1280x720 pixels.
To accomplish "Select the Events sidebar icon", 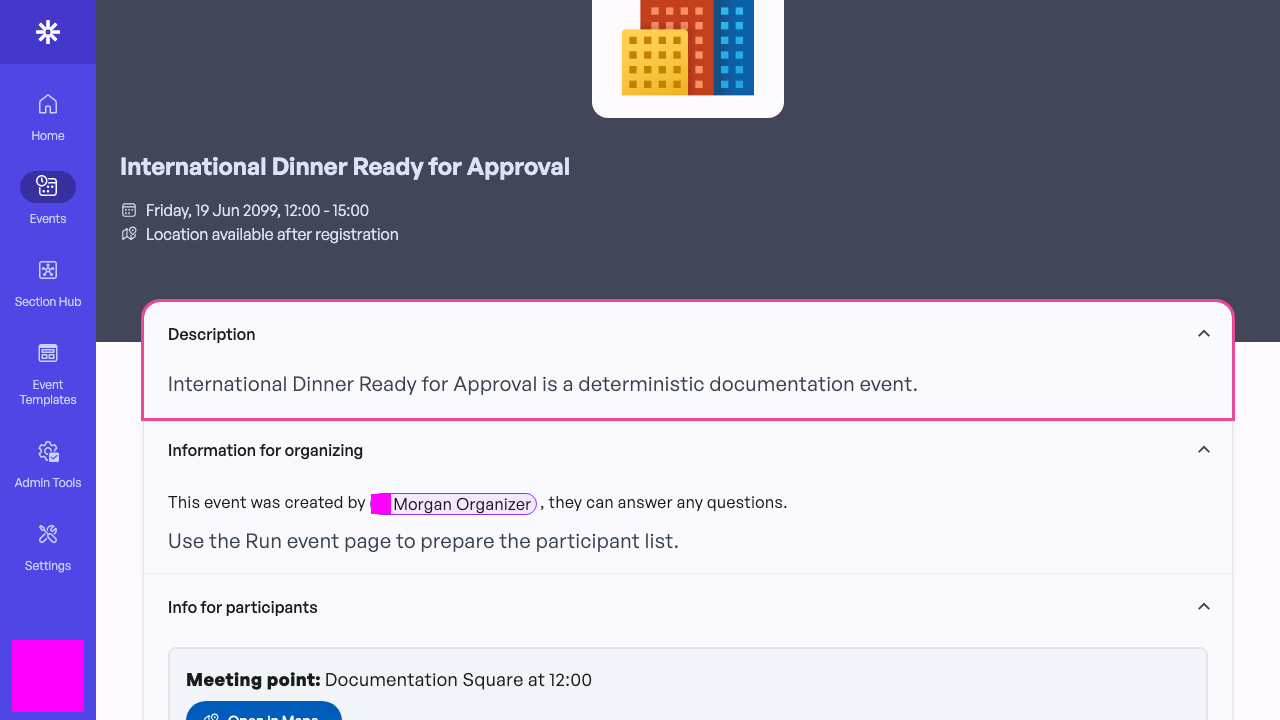I will [48, 186].
